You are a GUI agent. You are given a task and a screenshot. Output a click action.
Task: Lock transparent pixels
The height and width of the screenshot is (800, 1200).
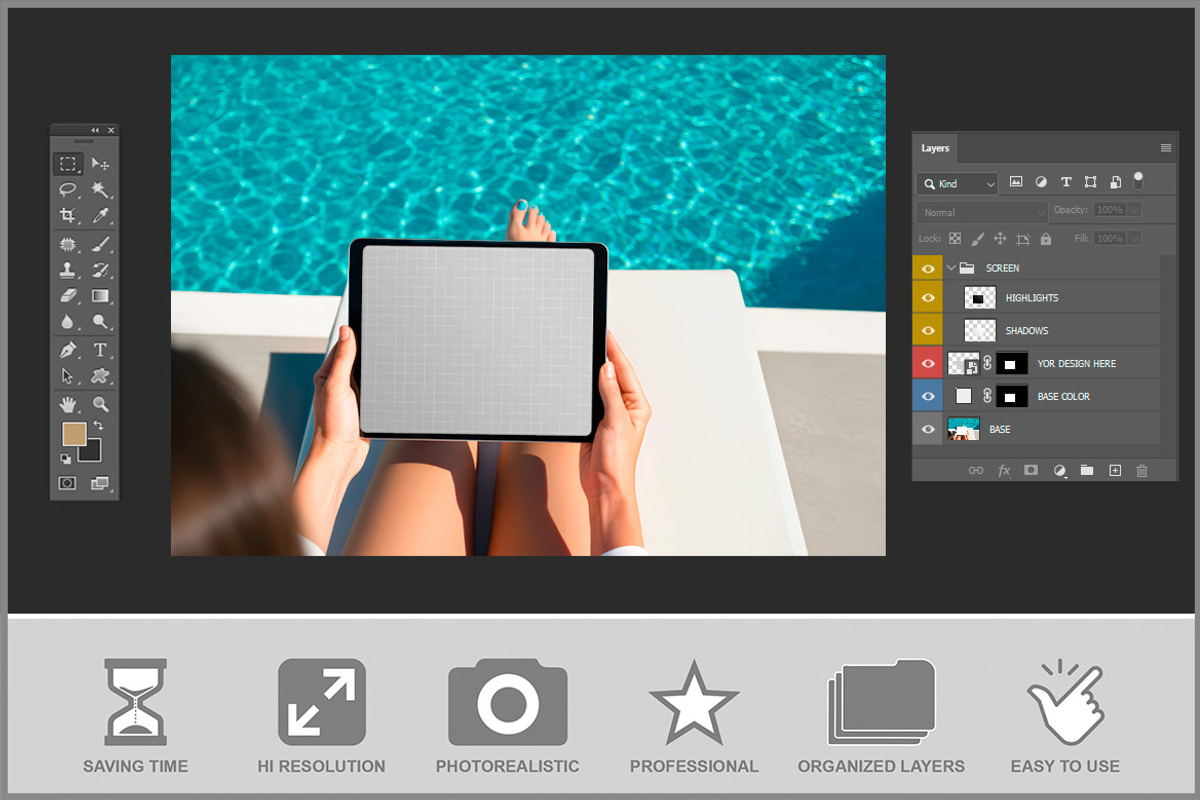coord(955,239)
